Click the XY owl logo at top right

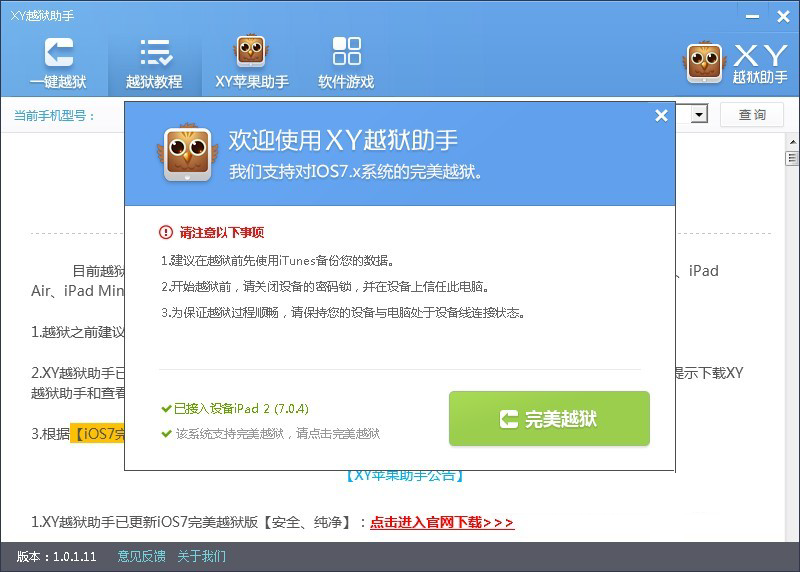(x=736, y=63)
